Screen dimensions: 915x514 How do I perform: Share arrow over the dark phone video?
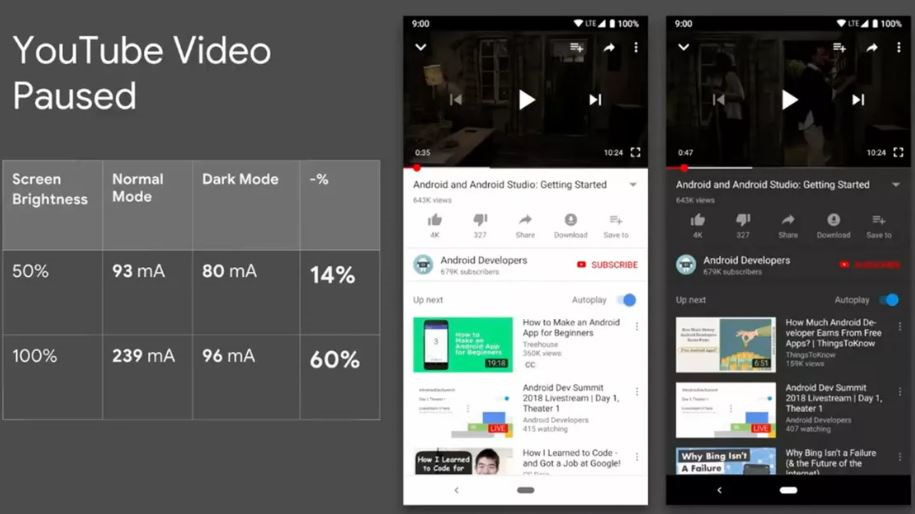[x=871, y=47]
